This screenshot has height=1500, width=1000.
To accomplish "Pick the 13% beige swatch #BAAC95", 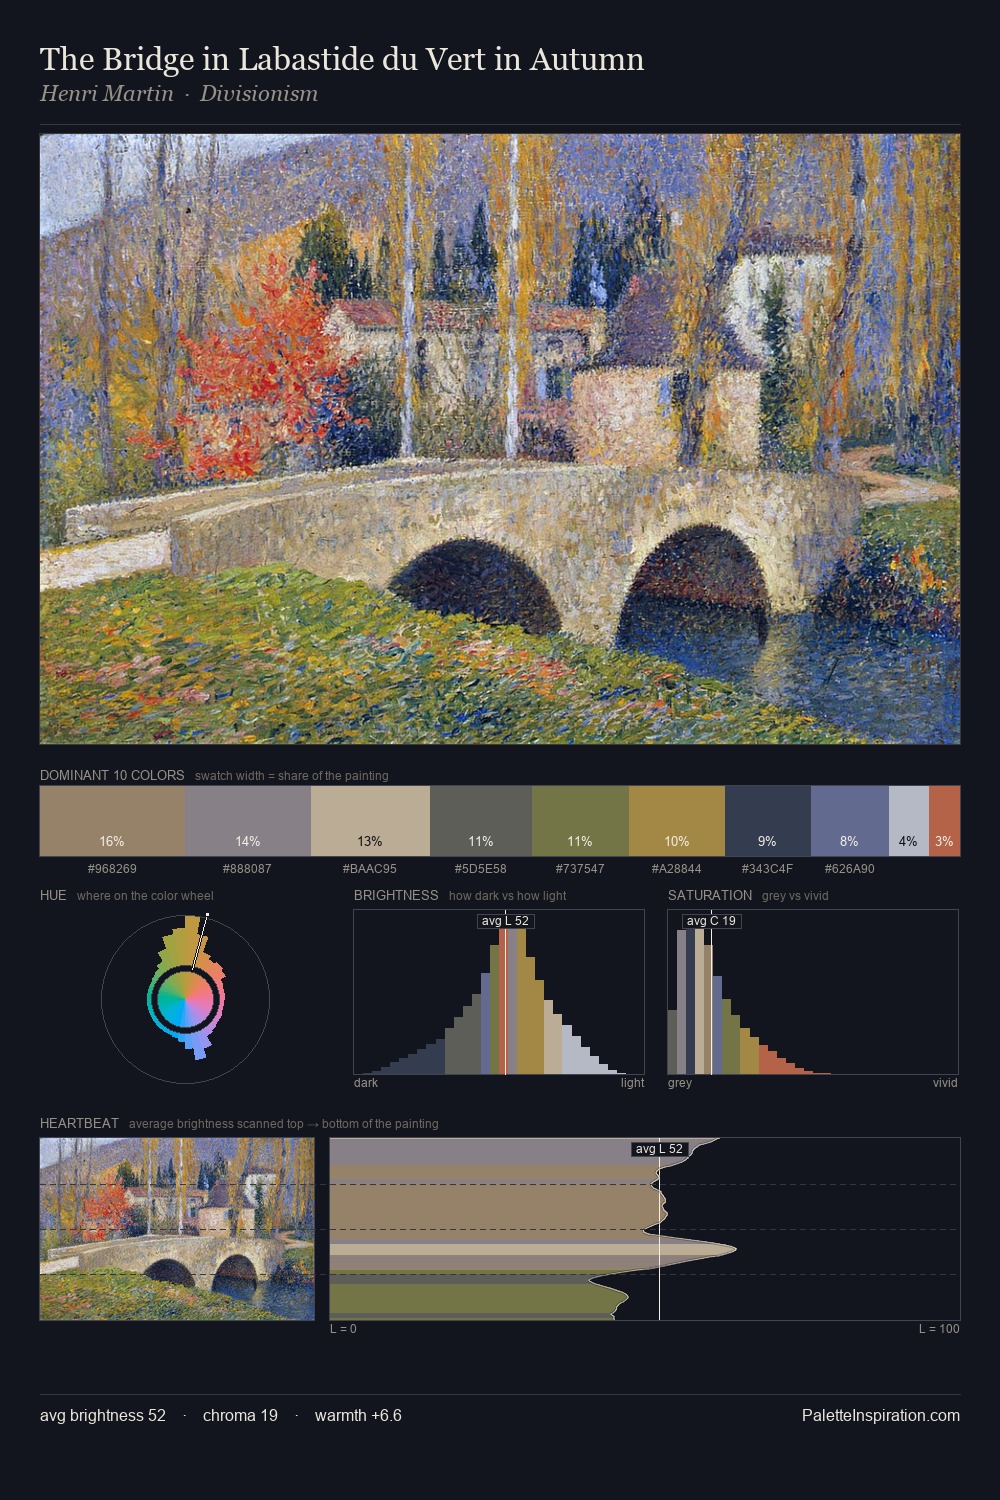I will pyautogui.click(x=370, y=821).
